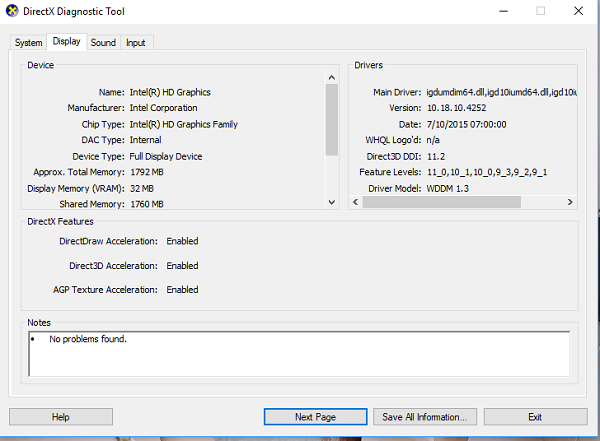The height and width of the screenshot is (441, 600).
Task: Click the Device panel vertical scrollbar thumb
Action: point(332,120)
